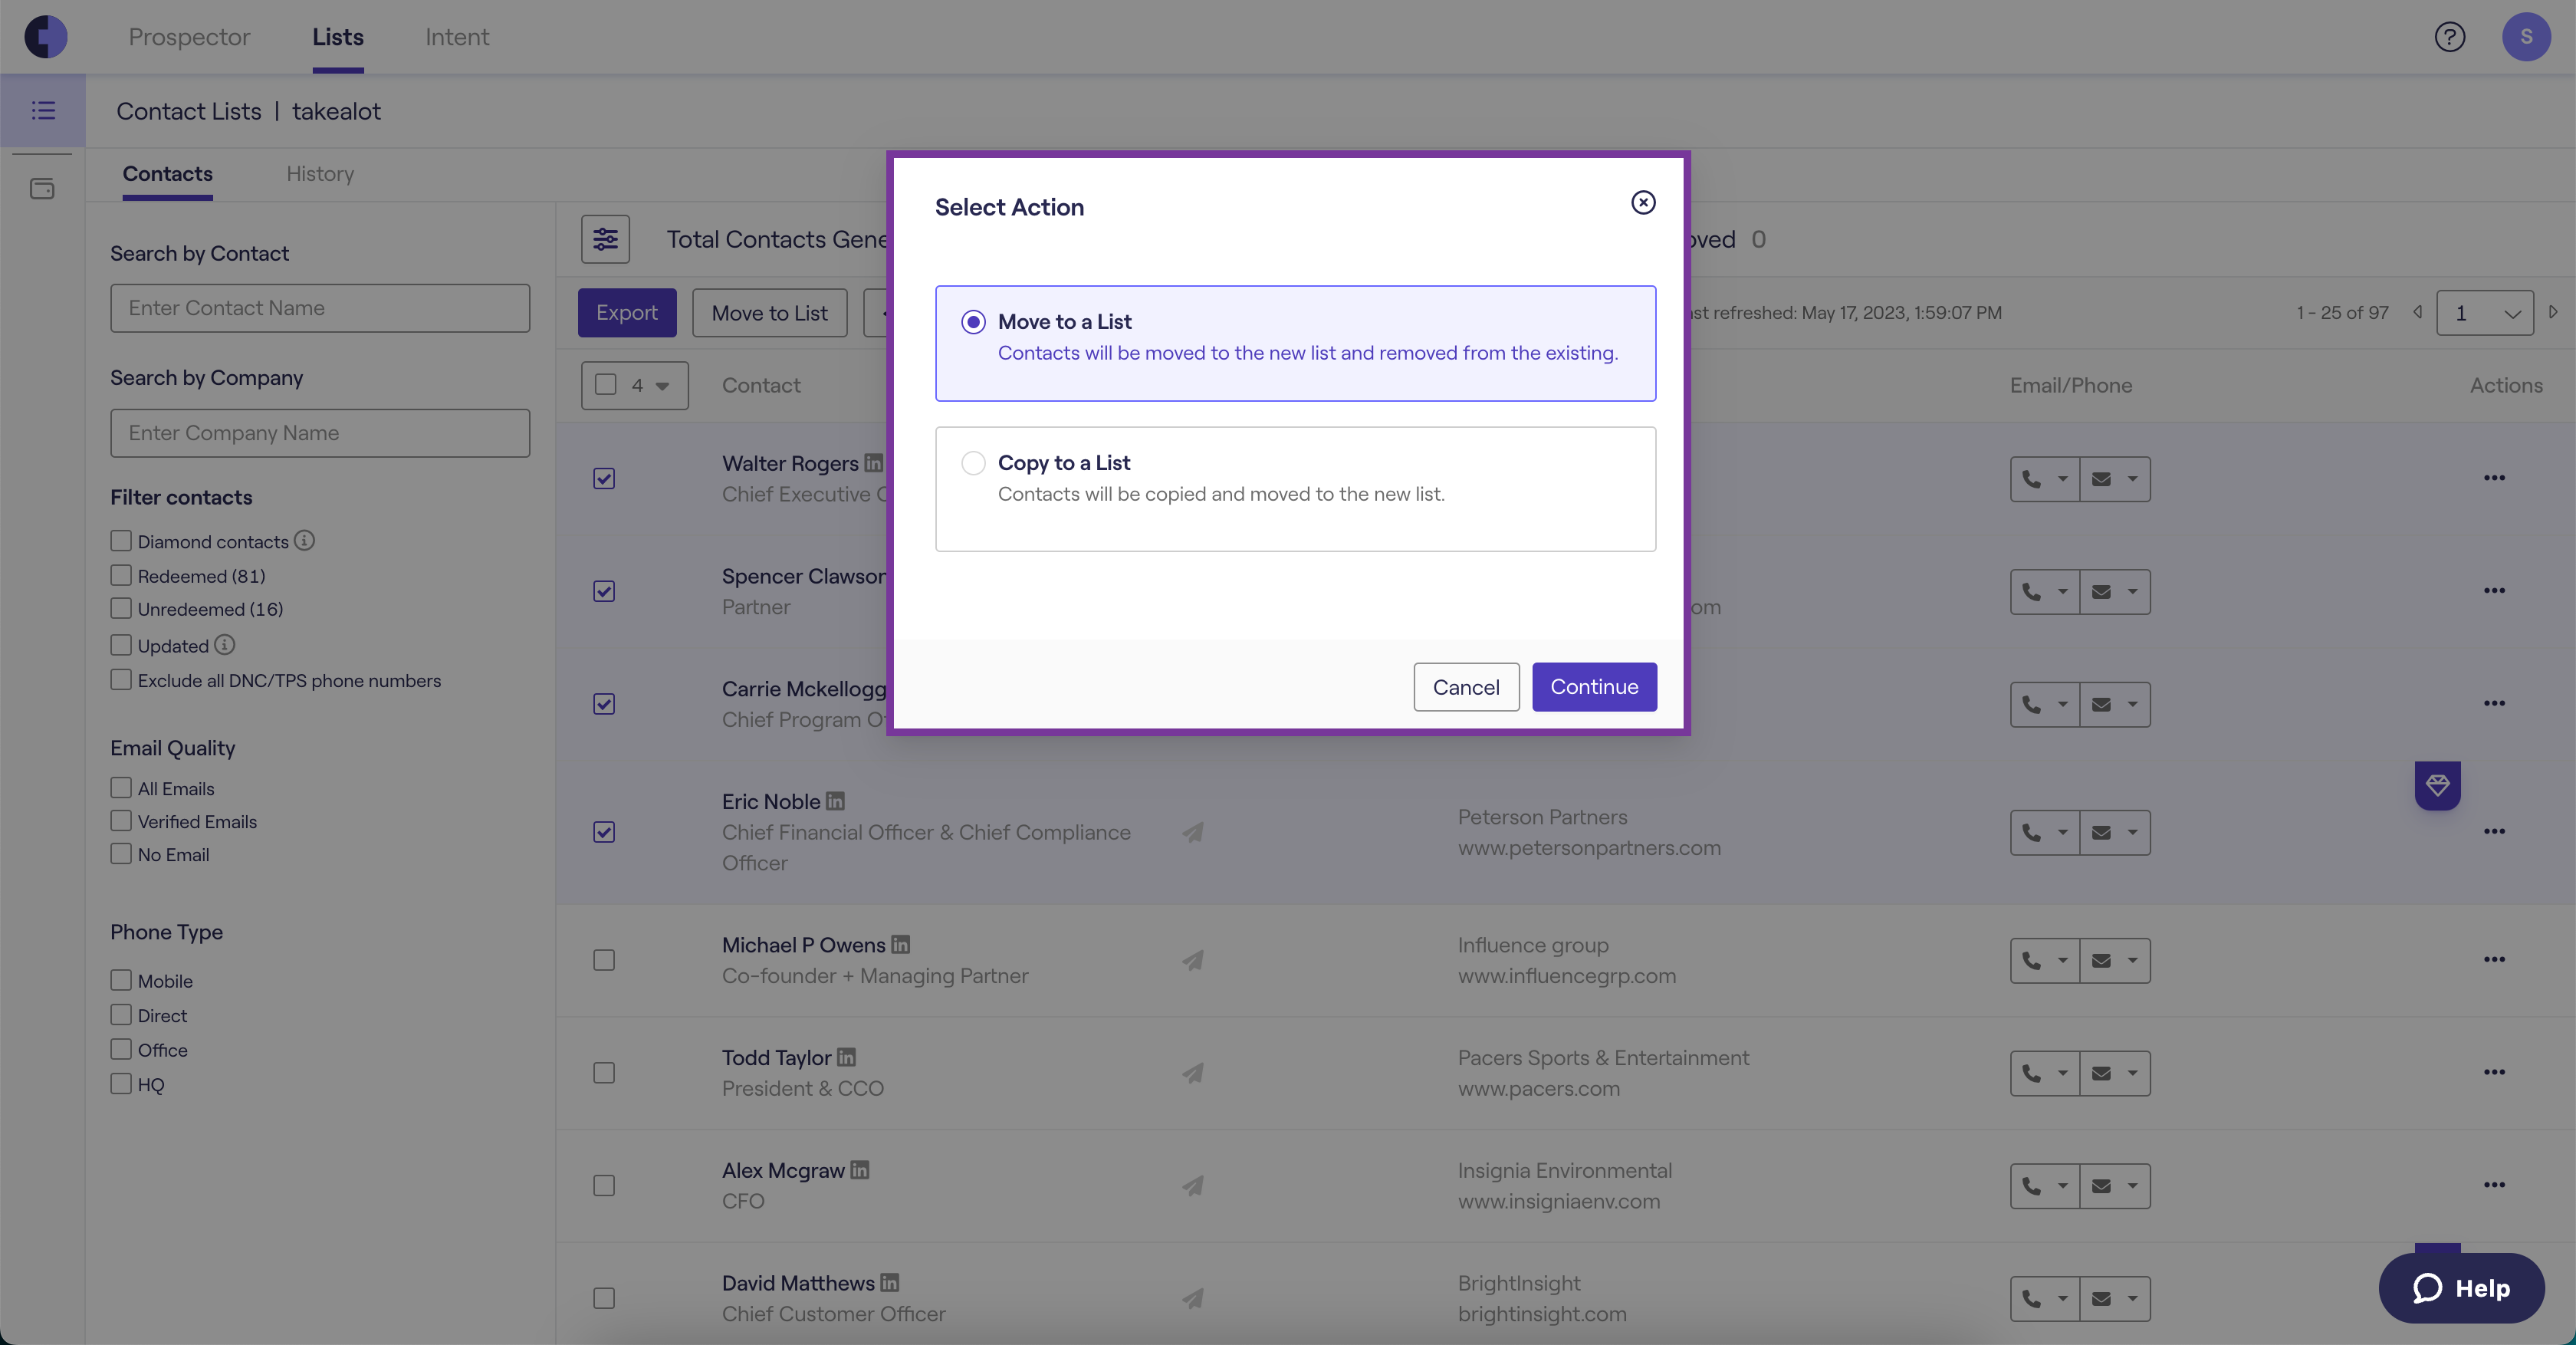Open Todd Taylor's three-dot actions menu
The image size is (2576, 1345).
[2494, 1072]
